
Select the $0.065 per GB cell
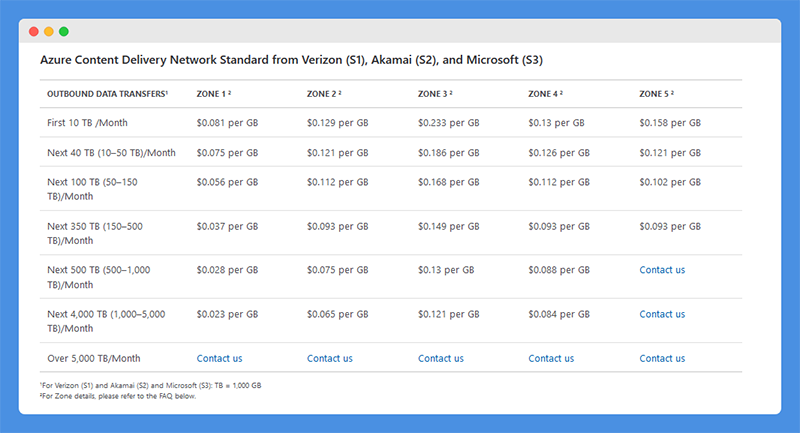pyautogui.click(x=337, y=314)
